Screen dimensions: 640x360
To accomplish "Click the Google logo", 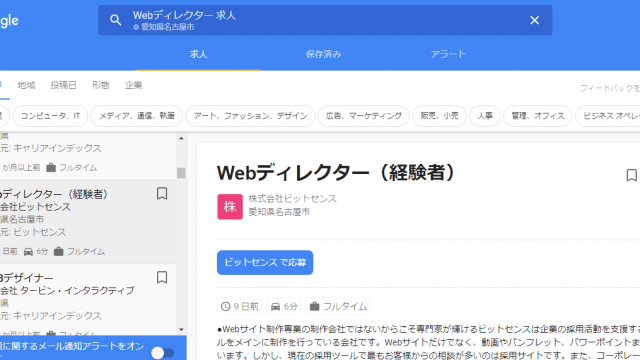I will click(9, 20).
